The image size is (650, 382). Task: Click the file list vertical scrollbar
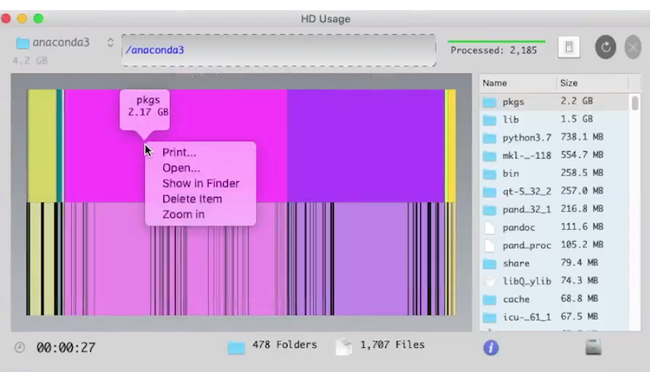[635, 103]
